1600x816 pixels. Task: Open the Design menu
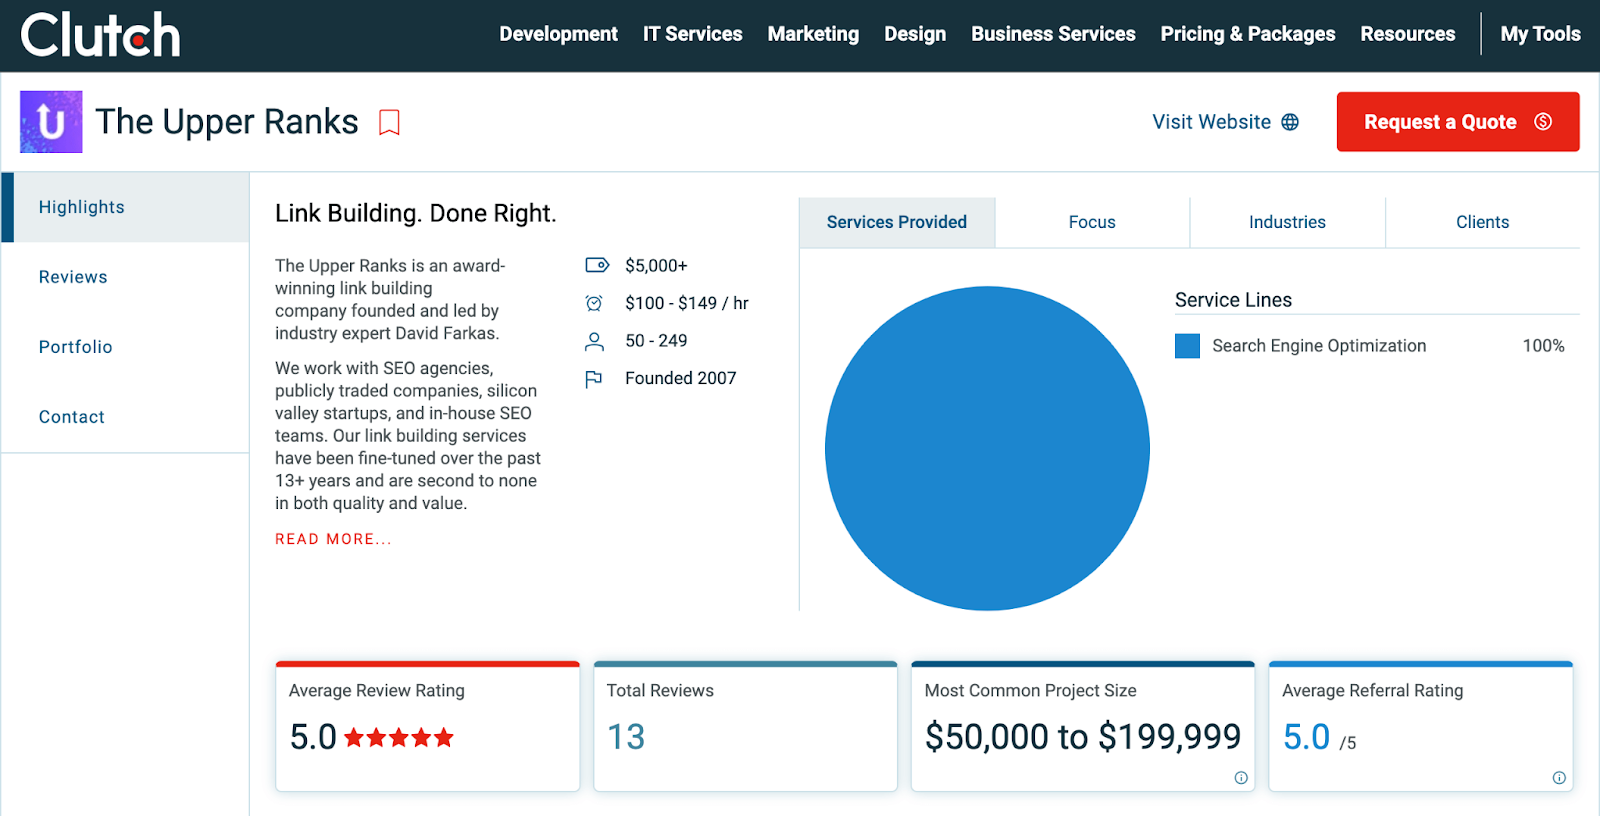(915, 34)
